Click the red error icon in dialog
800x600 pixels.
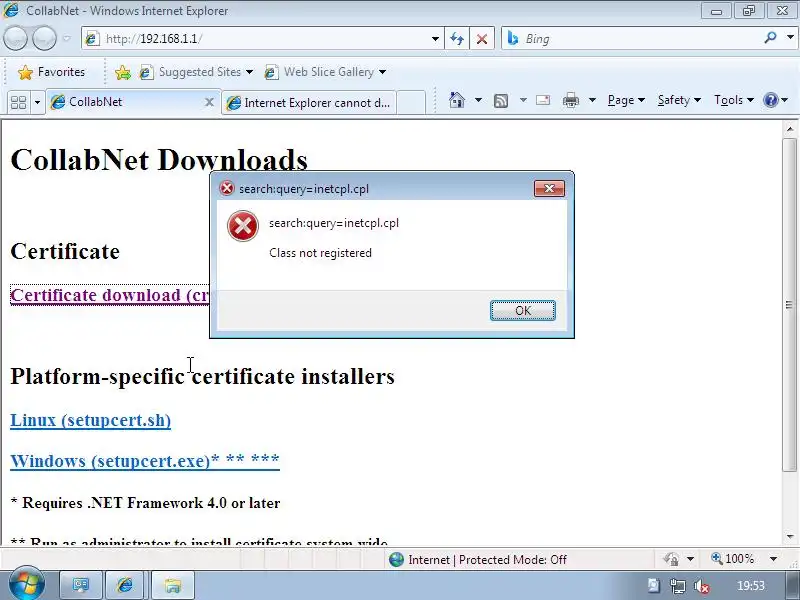242,226
